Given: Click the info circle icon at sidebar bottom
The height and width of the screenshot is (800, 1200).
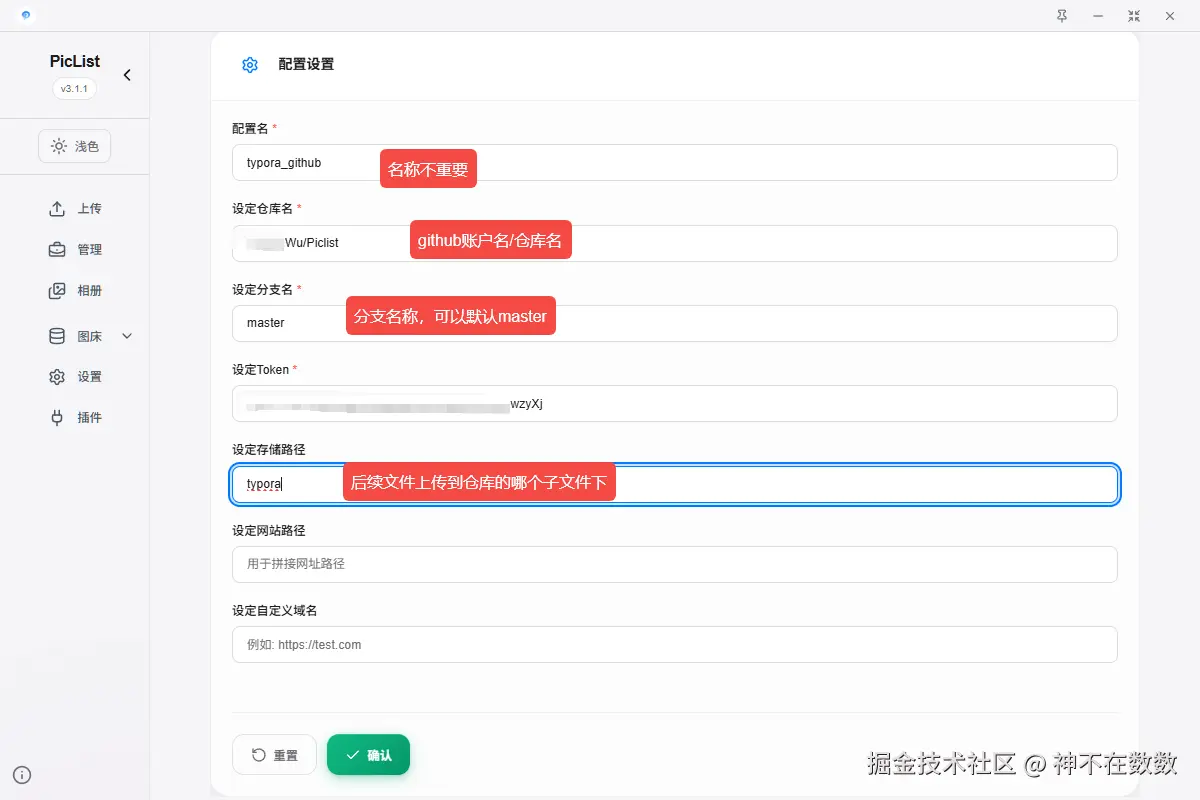Looking at the screenshot, I should 22,775.
